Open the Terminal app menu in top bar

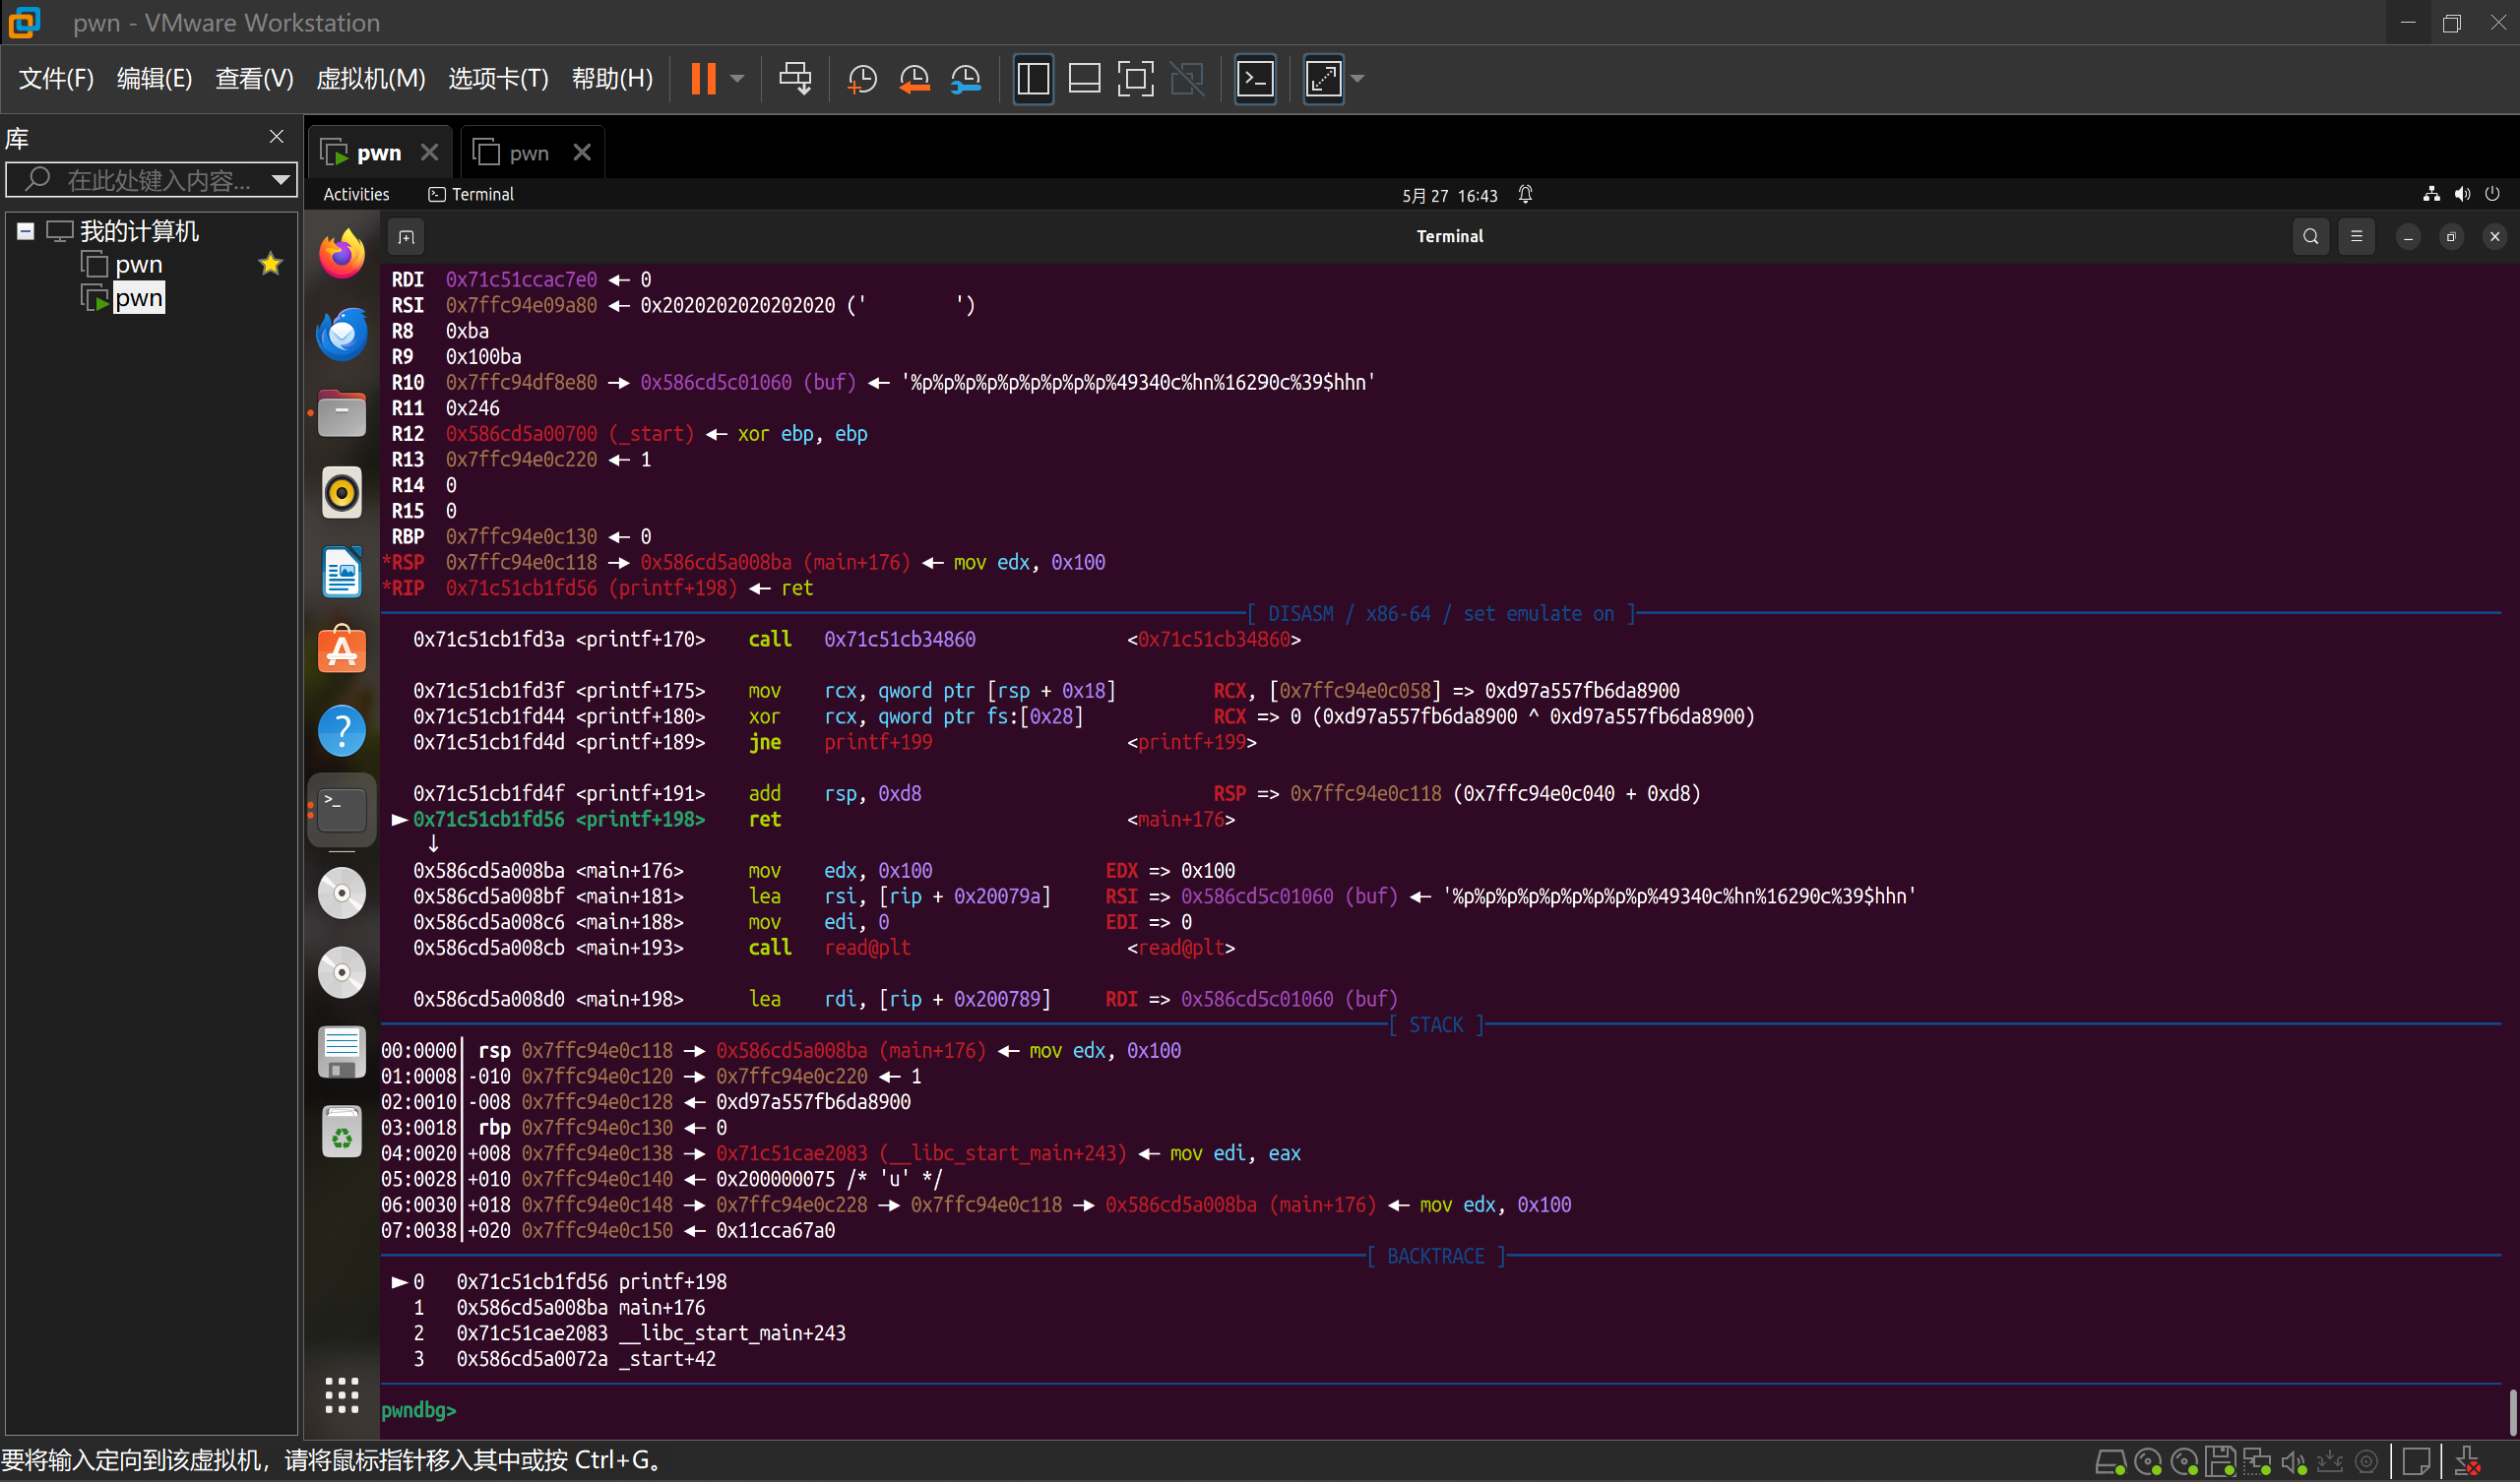[471, 194]
